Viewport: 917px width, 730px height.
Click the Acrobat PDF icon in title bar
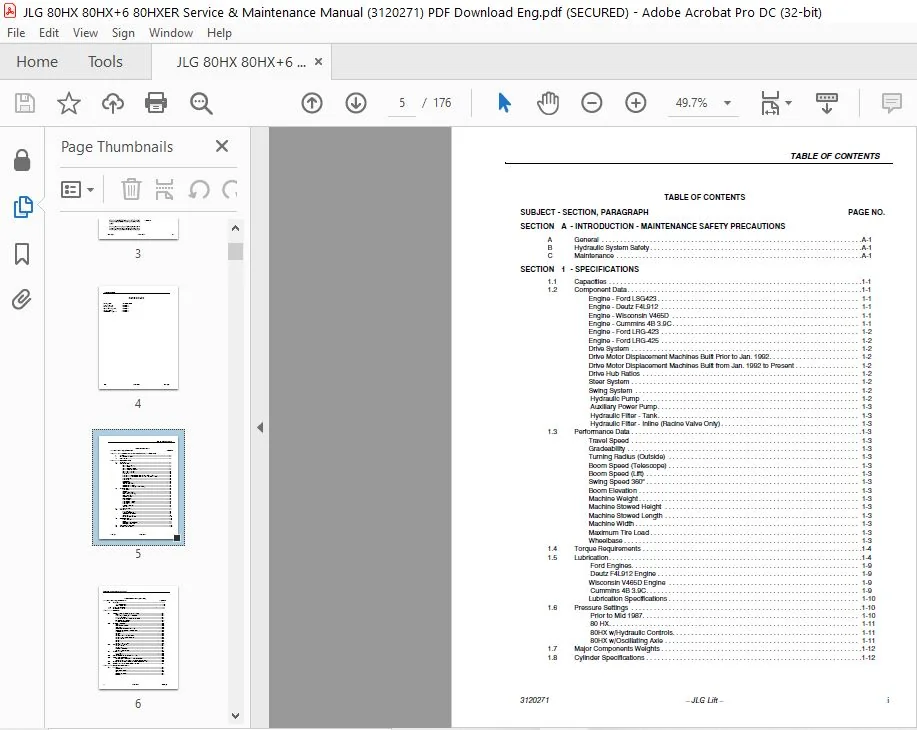click(x=10, y=11)
